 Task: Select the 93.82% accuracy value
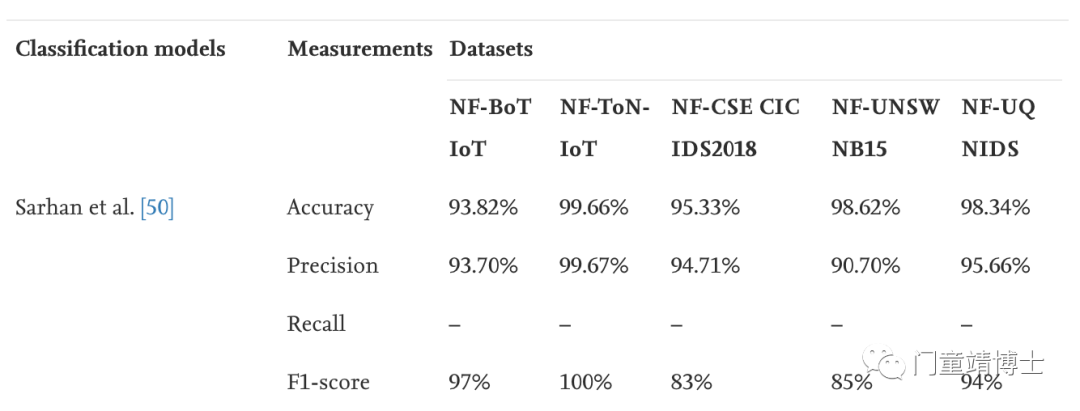(483, 208)
